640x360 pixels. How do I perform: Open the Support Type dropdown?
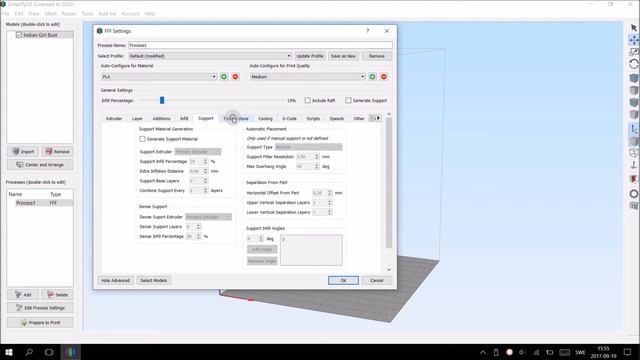tap(309, 147)
